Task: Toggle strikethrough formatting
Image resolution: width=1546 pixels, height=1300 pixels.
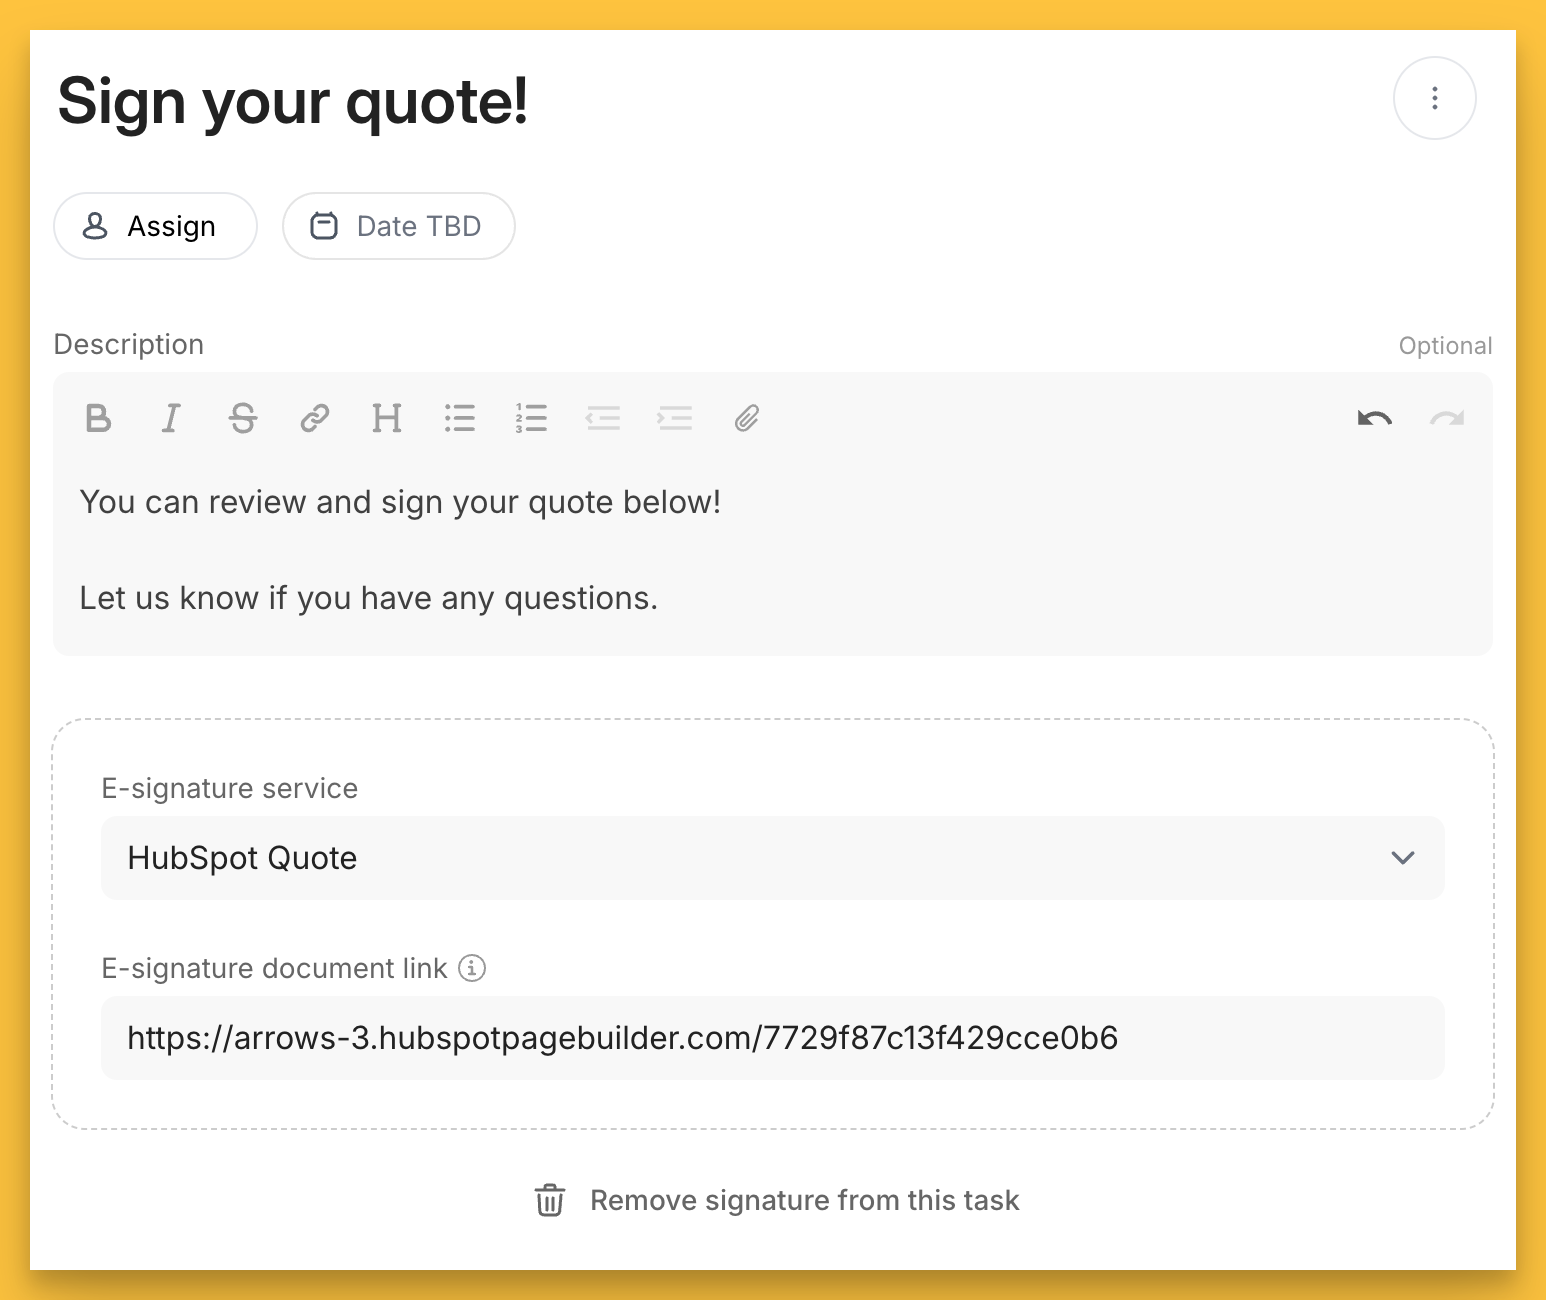Action: tap(243, 418)
